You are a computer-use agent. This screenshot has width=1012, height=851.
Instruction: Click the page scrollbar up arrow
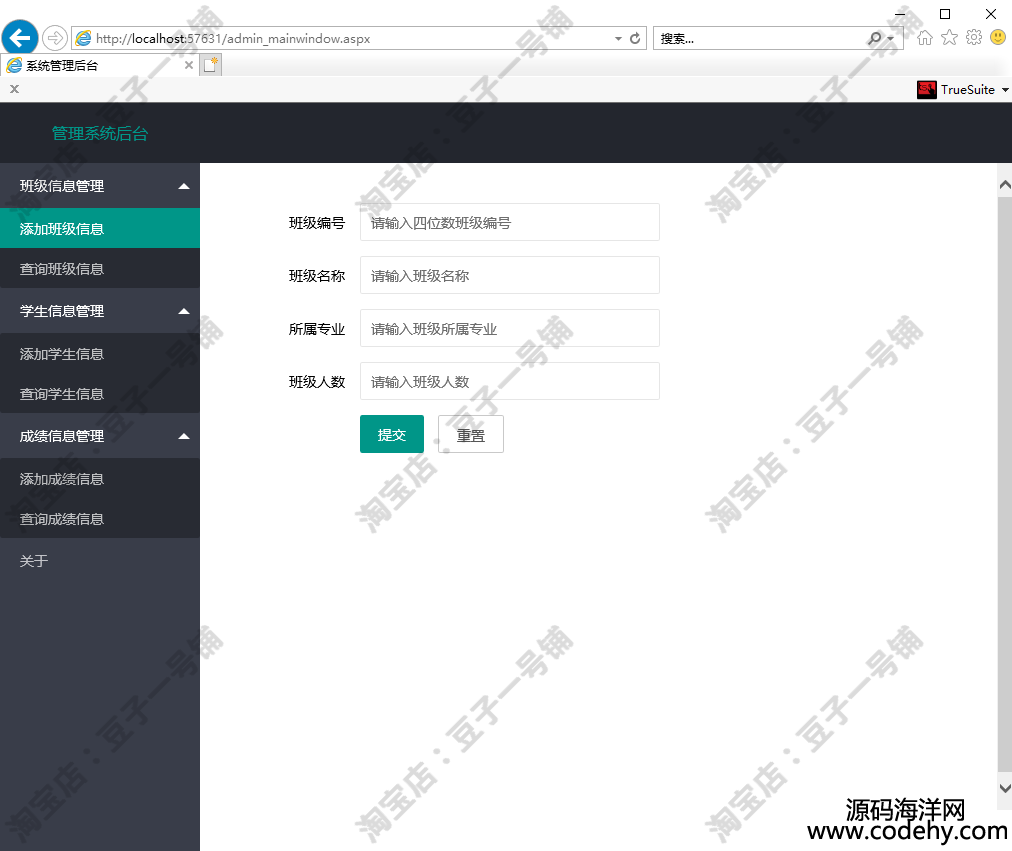click(1005, 185)
